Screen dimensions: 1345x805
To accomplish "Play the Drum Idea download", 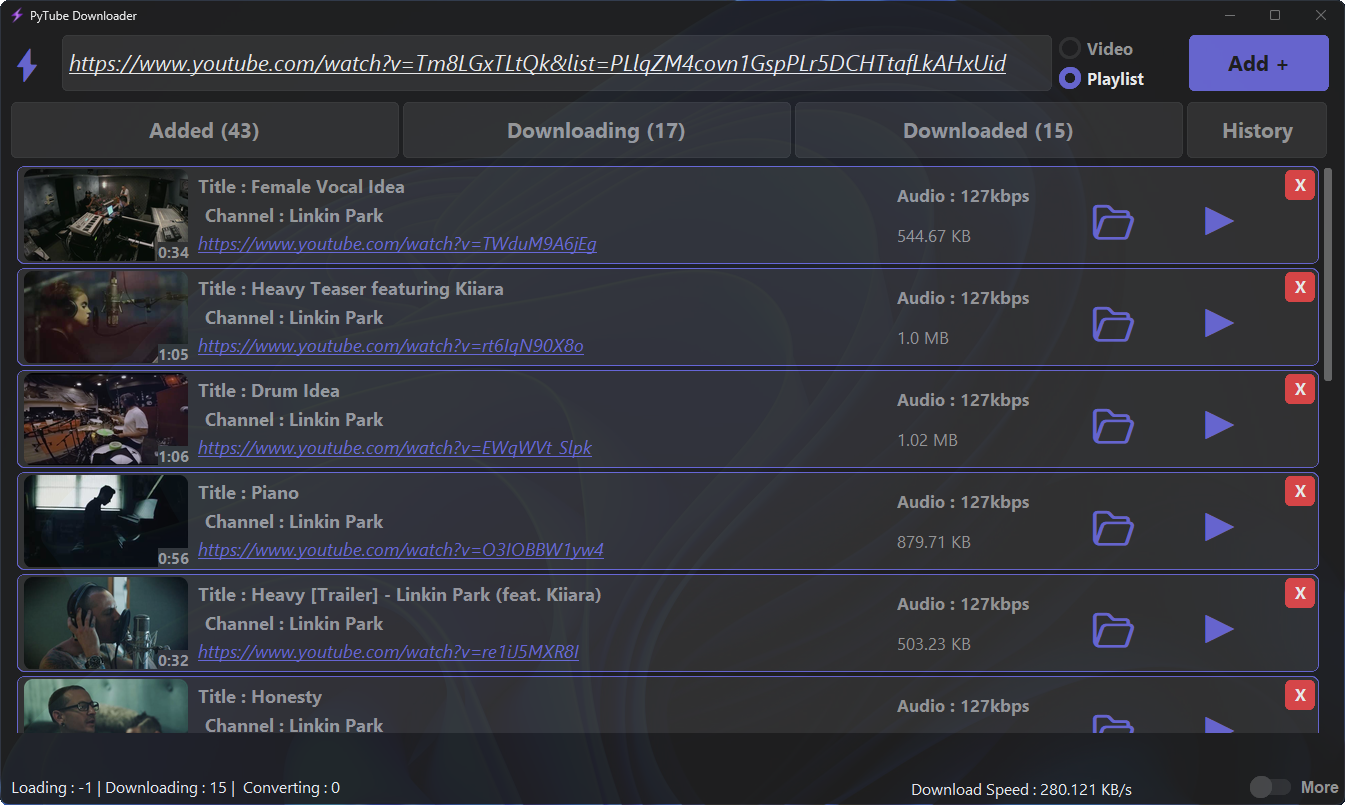I will [1219, 425].
